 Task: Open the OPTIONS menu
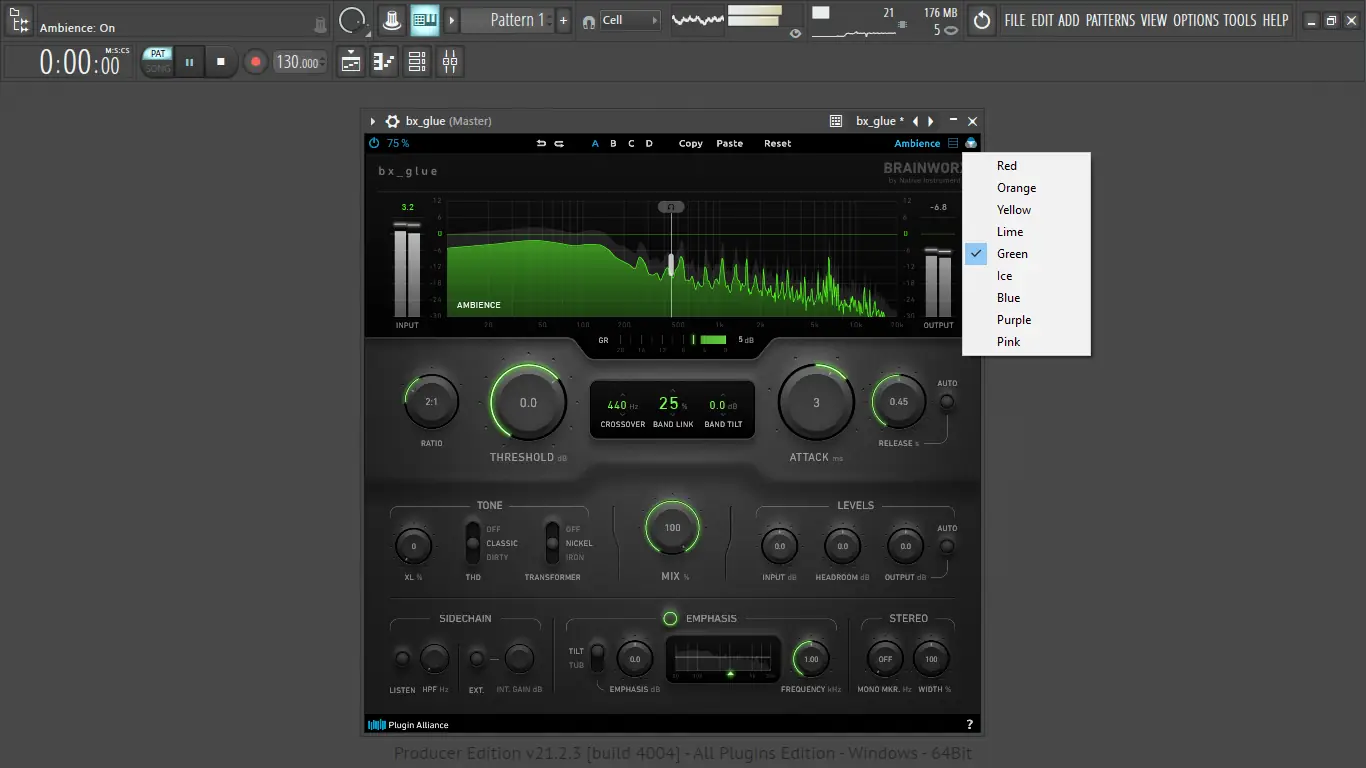pyautogui.click(x=1196, y=20)
